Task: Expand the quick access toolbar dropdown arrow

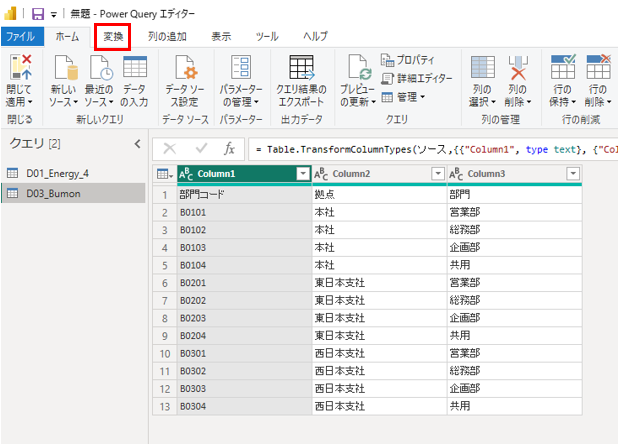Action: 53,15
